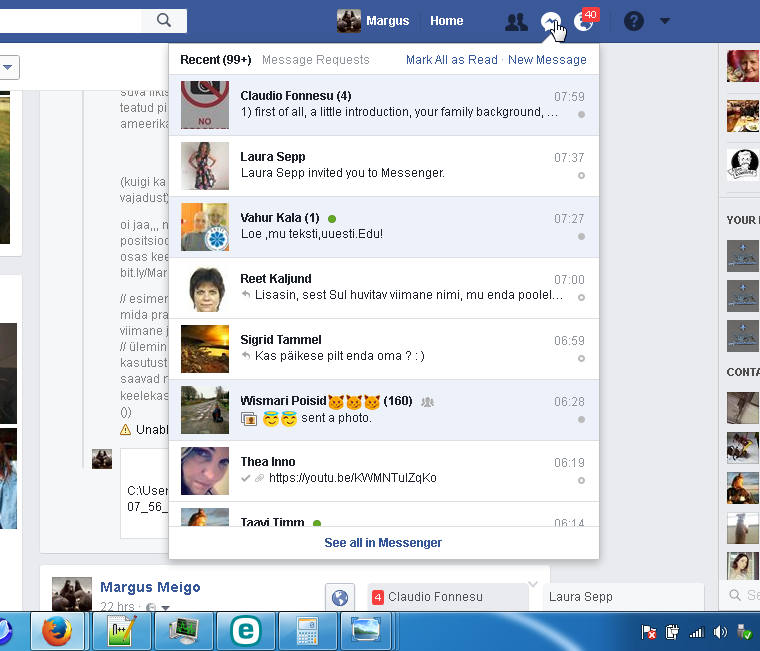Click the volume speaker tray icon

[720, 632]
